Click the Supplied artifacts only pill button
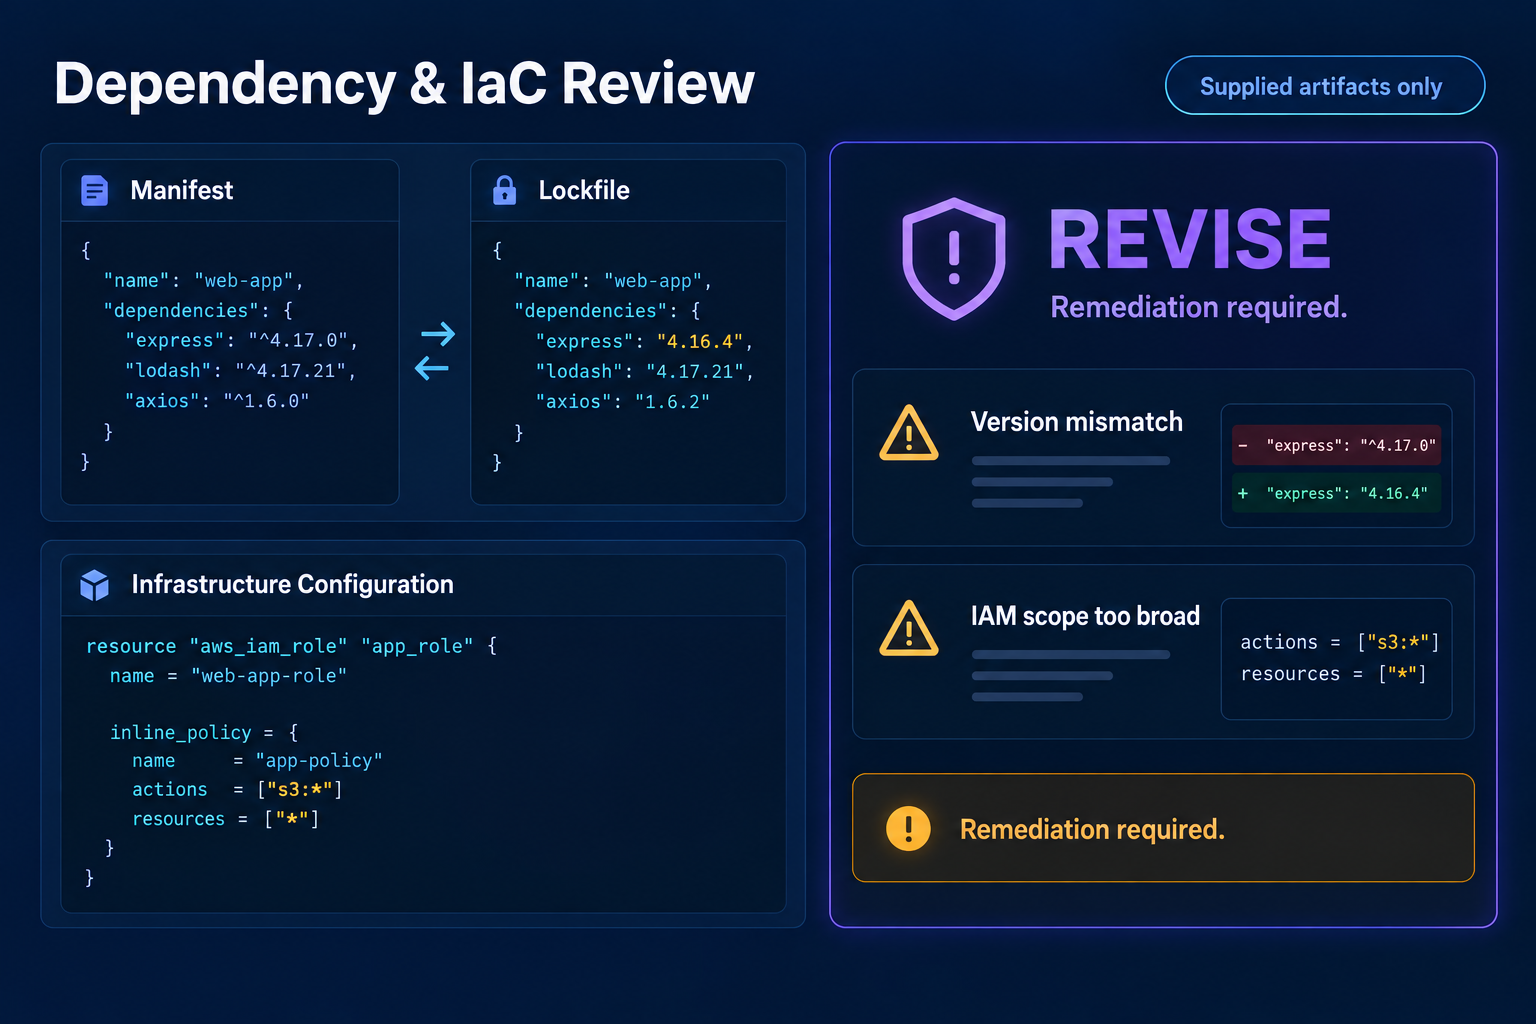 click(x=1325, y=86)
